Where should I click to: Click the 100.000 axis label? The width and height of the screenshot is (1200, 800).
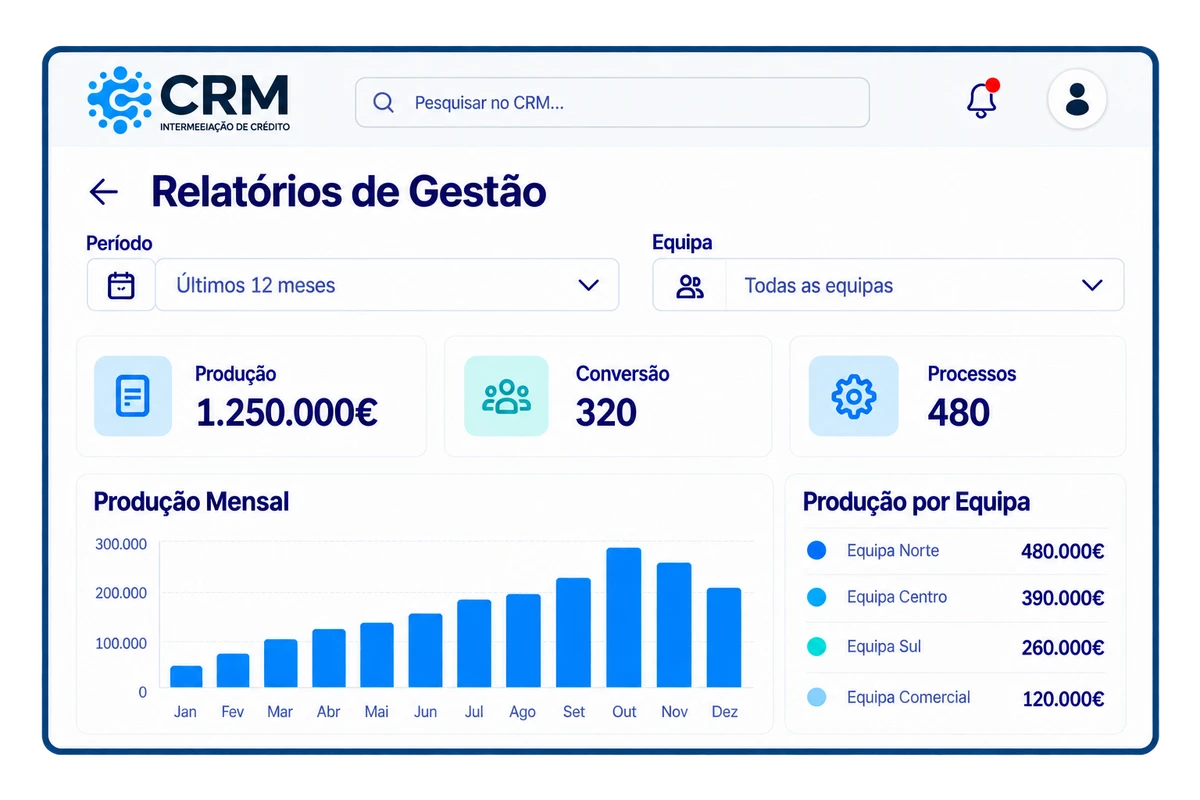[x=121, y=642]
